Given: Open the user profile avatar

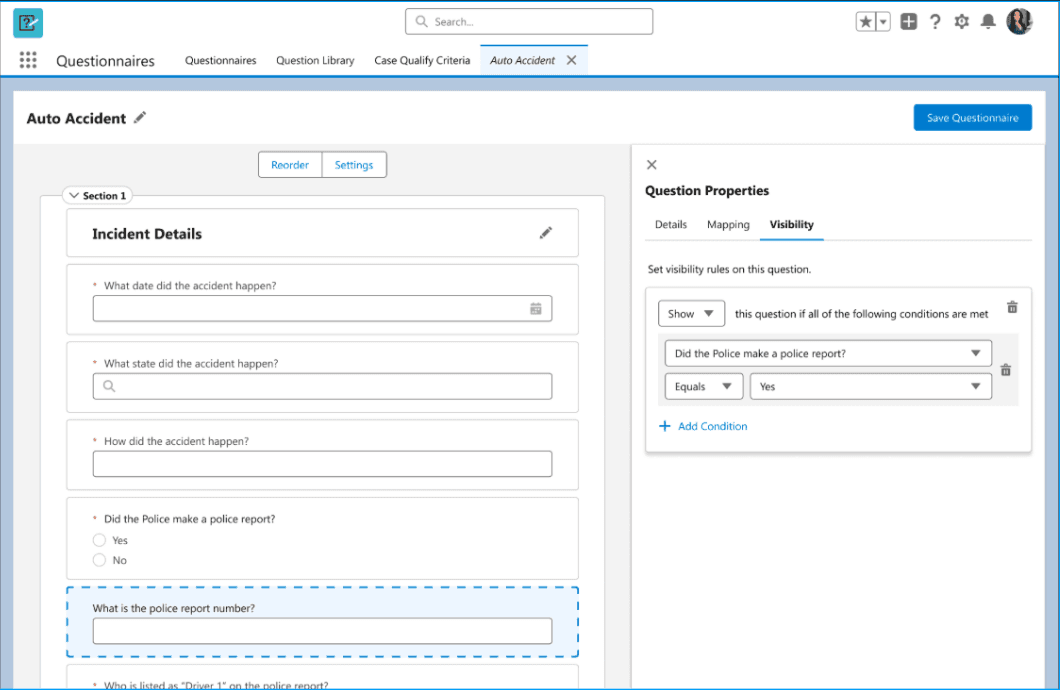Looking at the screenshot, I should (x=1019, y=22).
